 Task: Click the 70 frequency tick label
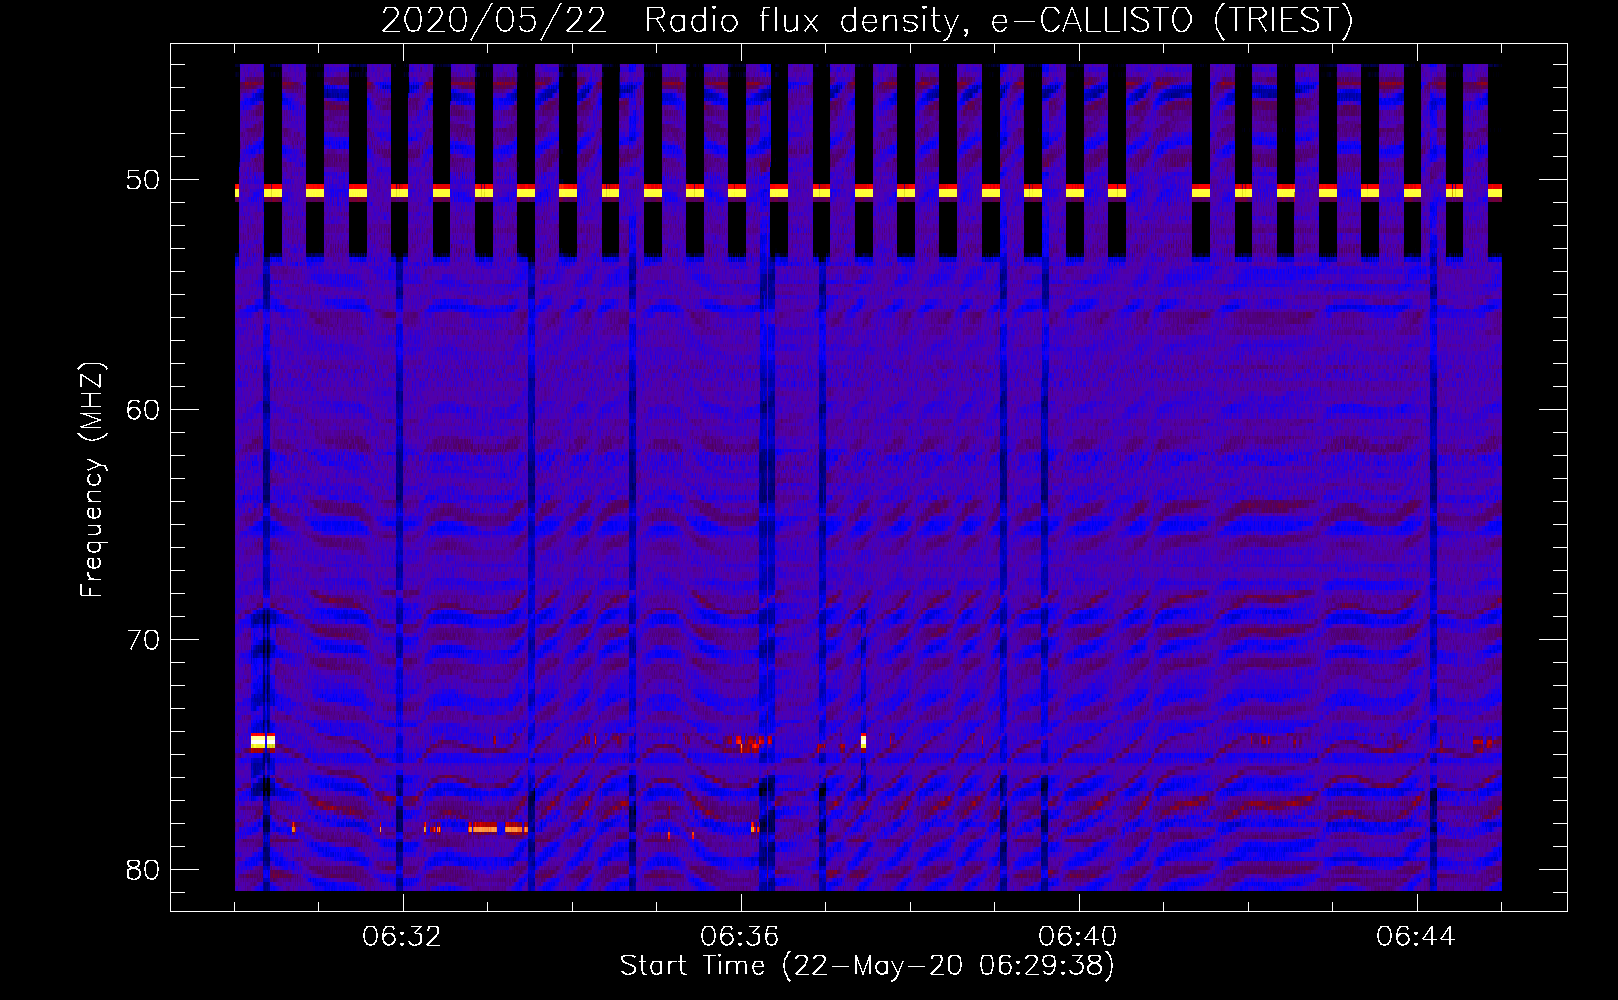pos(144,639)
